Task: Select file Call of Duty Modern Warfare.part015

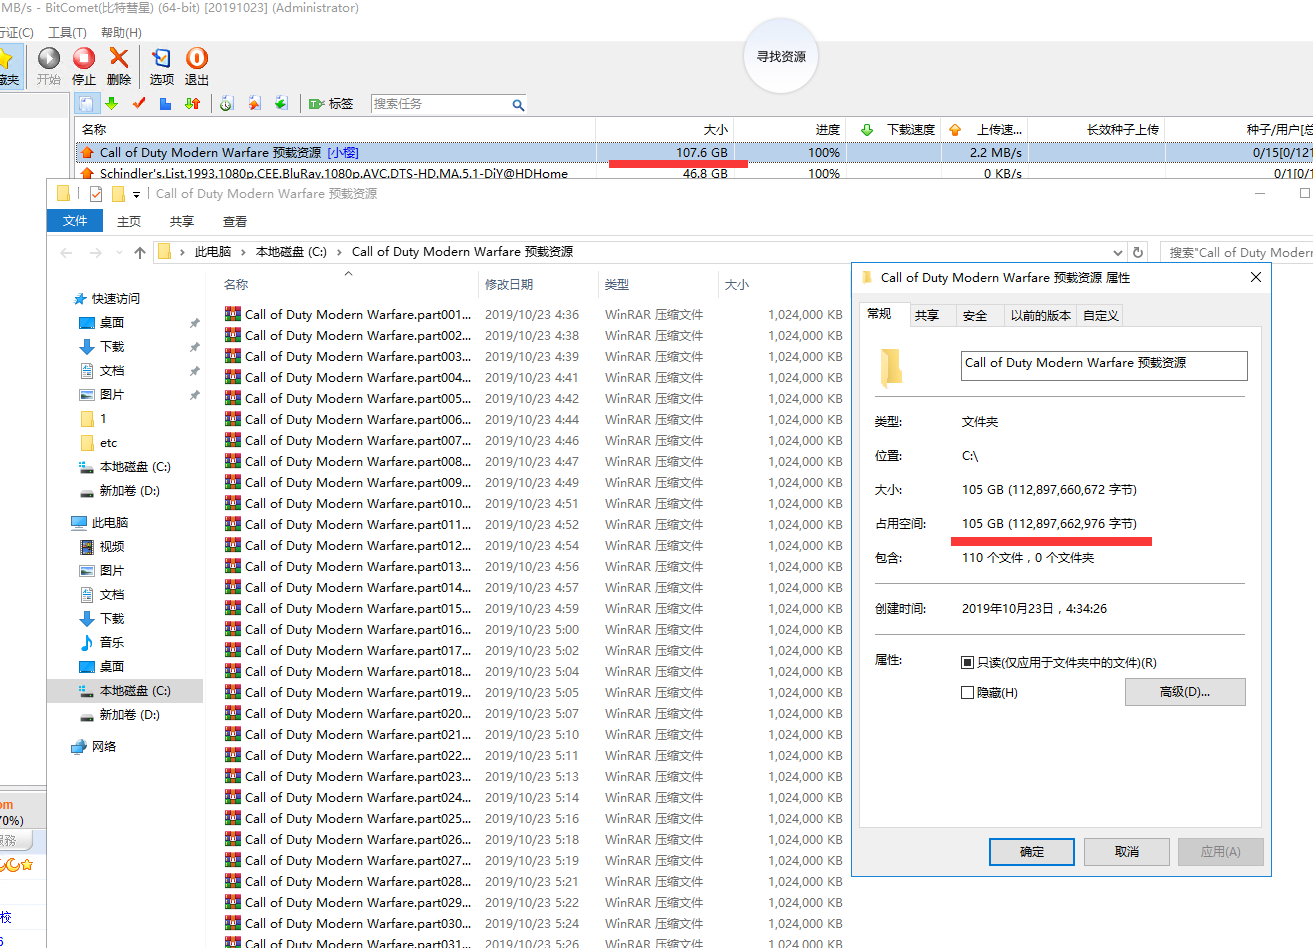Action: click(x=533, y=609)
